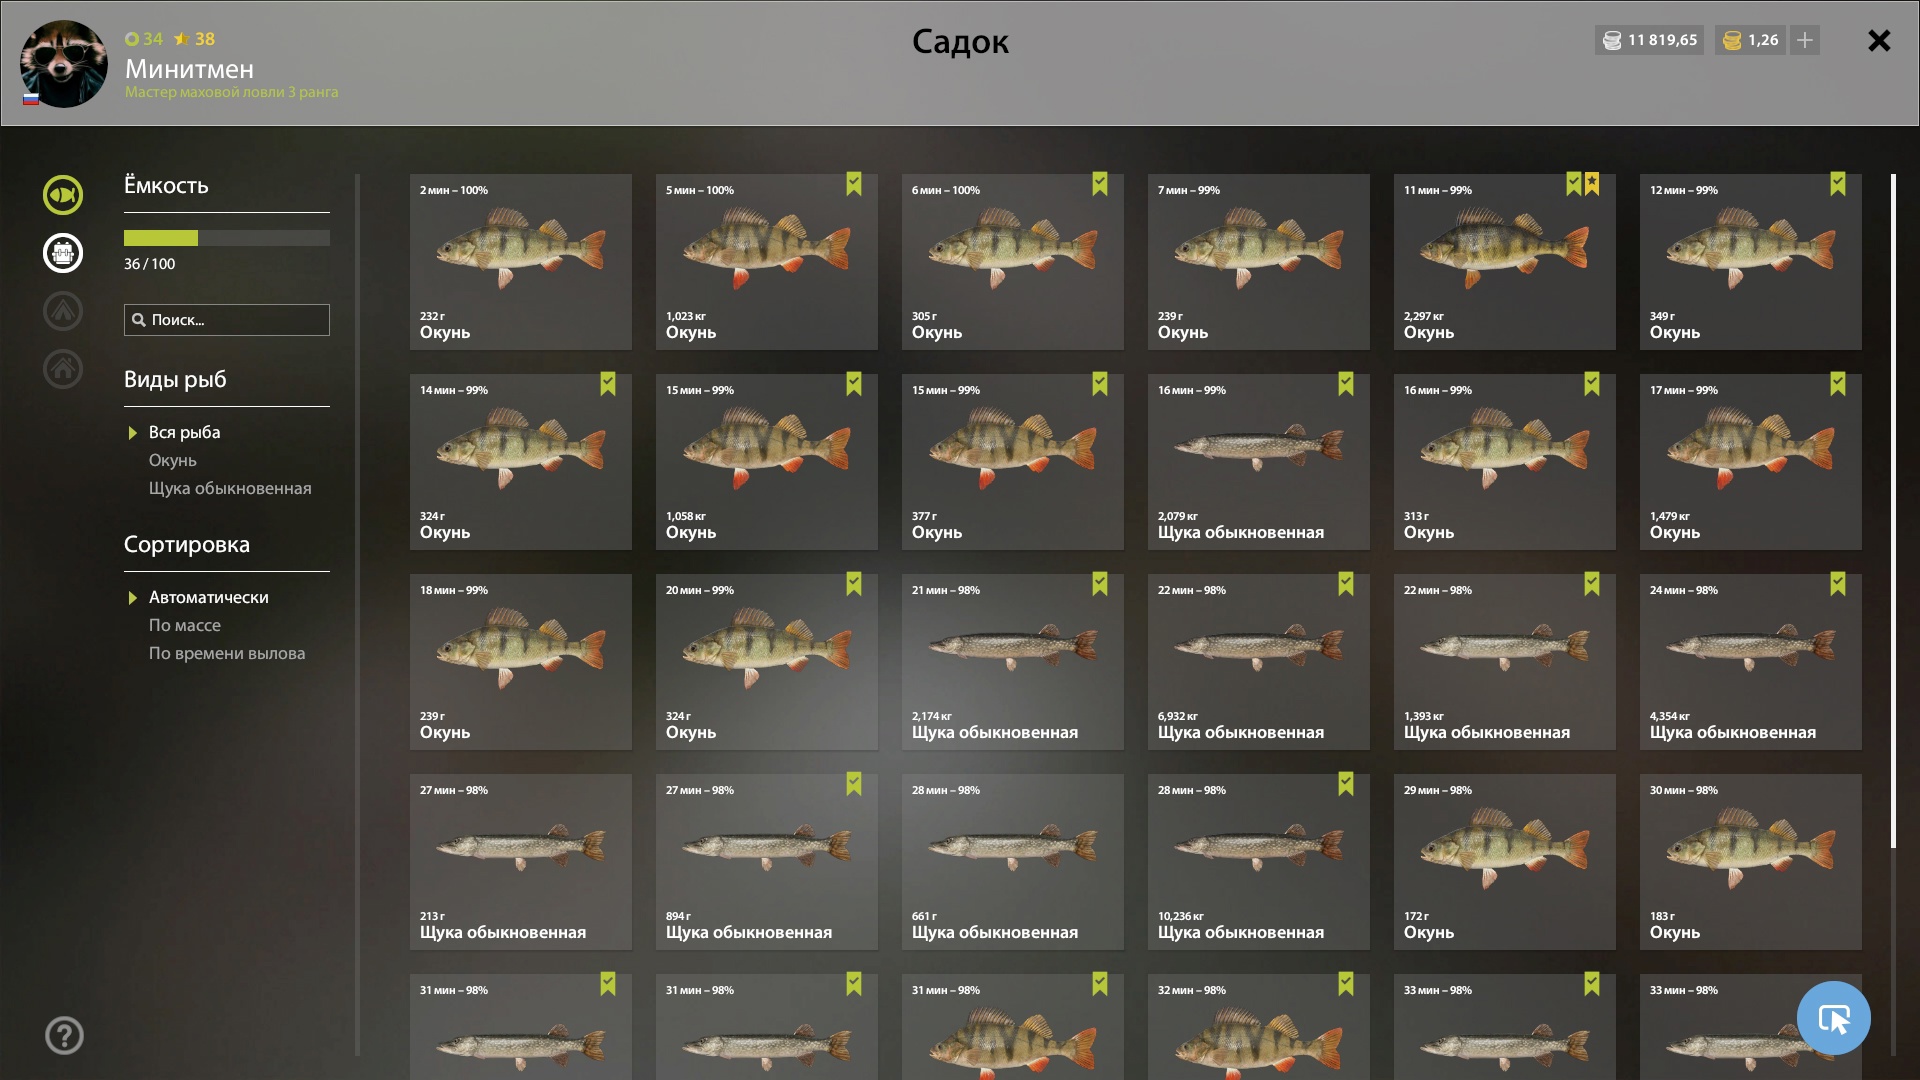The image size is (1920, 1080).
Task: Open the Минитмен raccoon avatar
Action: 64,64
